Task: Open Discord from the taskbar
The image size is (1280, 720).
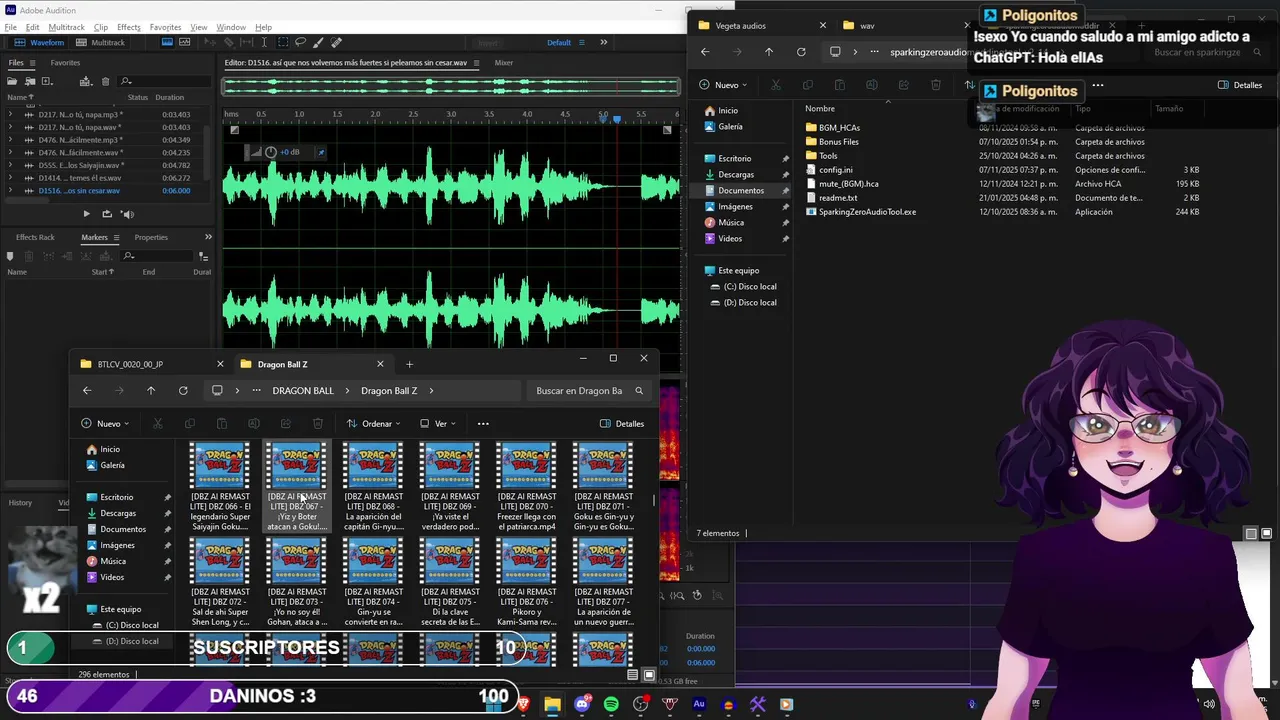Action: (582, 704)
